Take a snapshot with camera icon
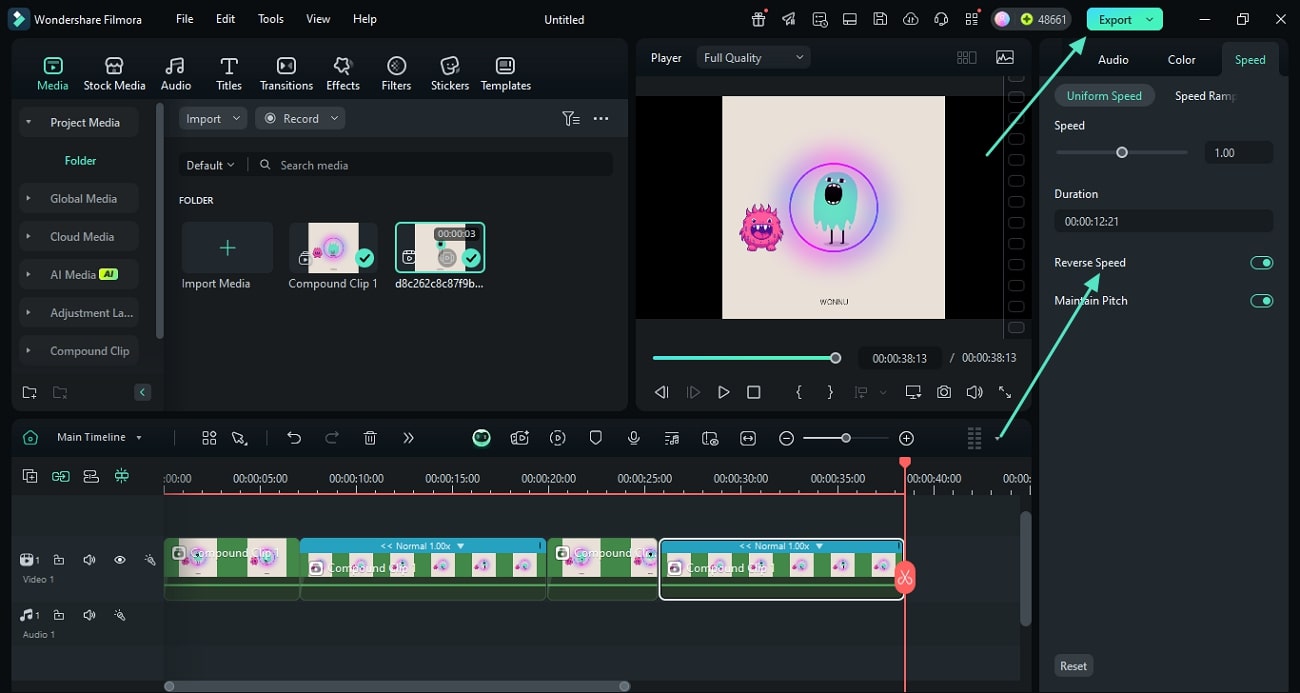 [x=943, y=393]
